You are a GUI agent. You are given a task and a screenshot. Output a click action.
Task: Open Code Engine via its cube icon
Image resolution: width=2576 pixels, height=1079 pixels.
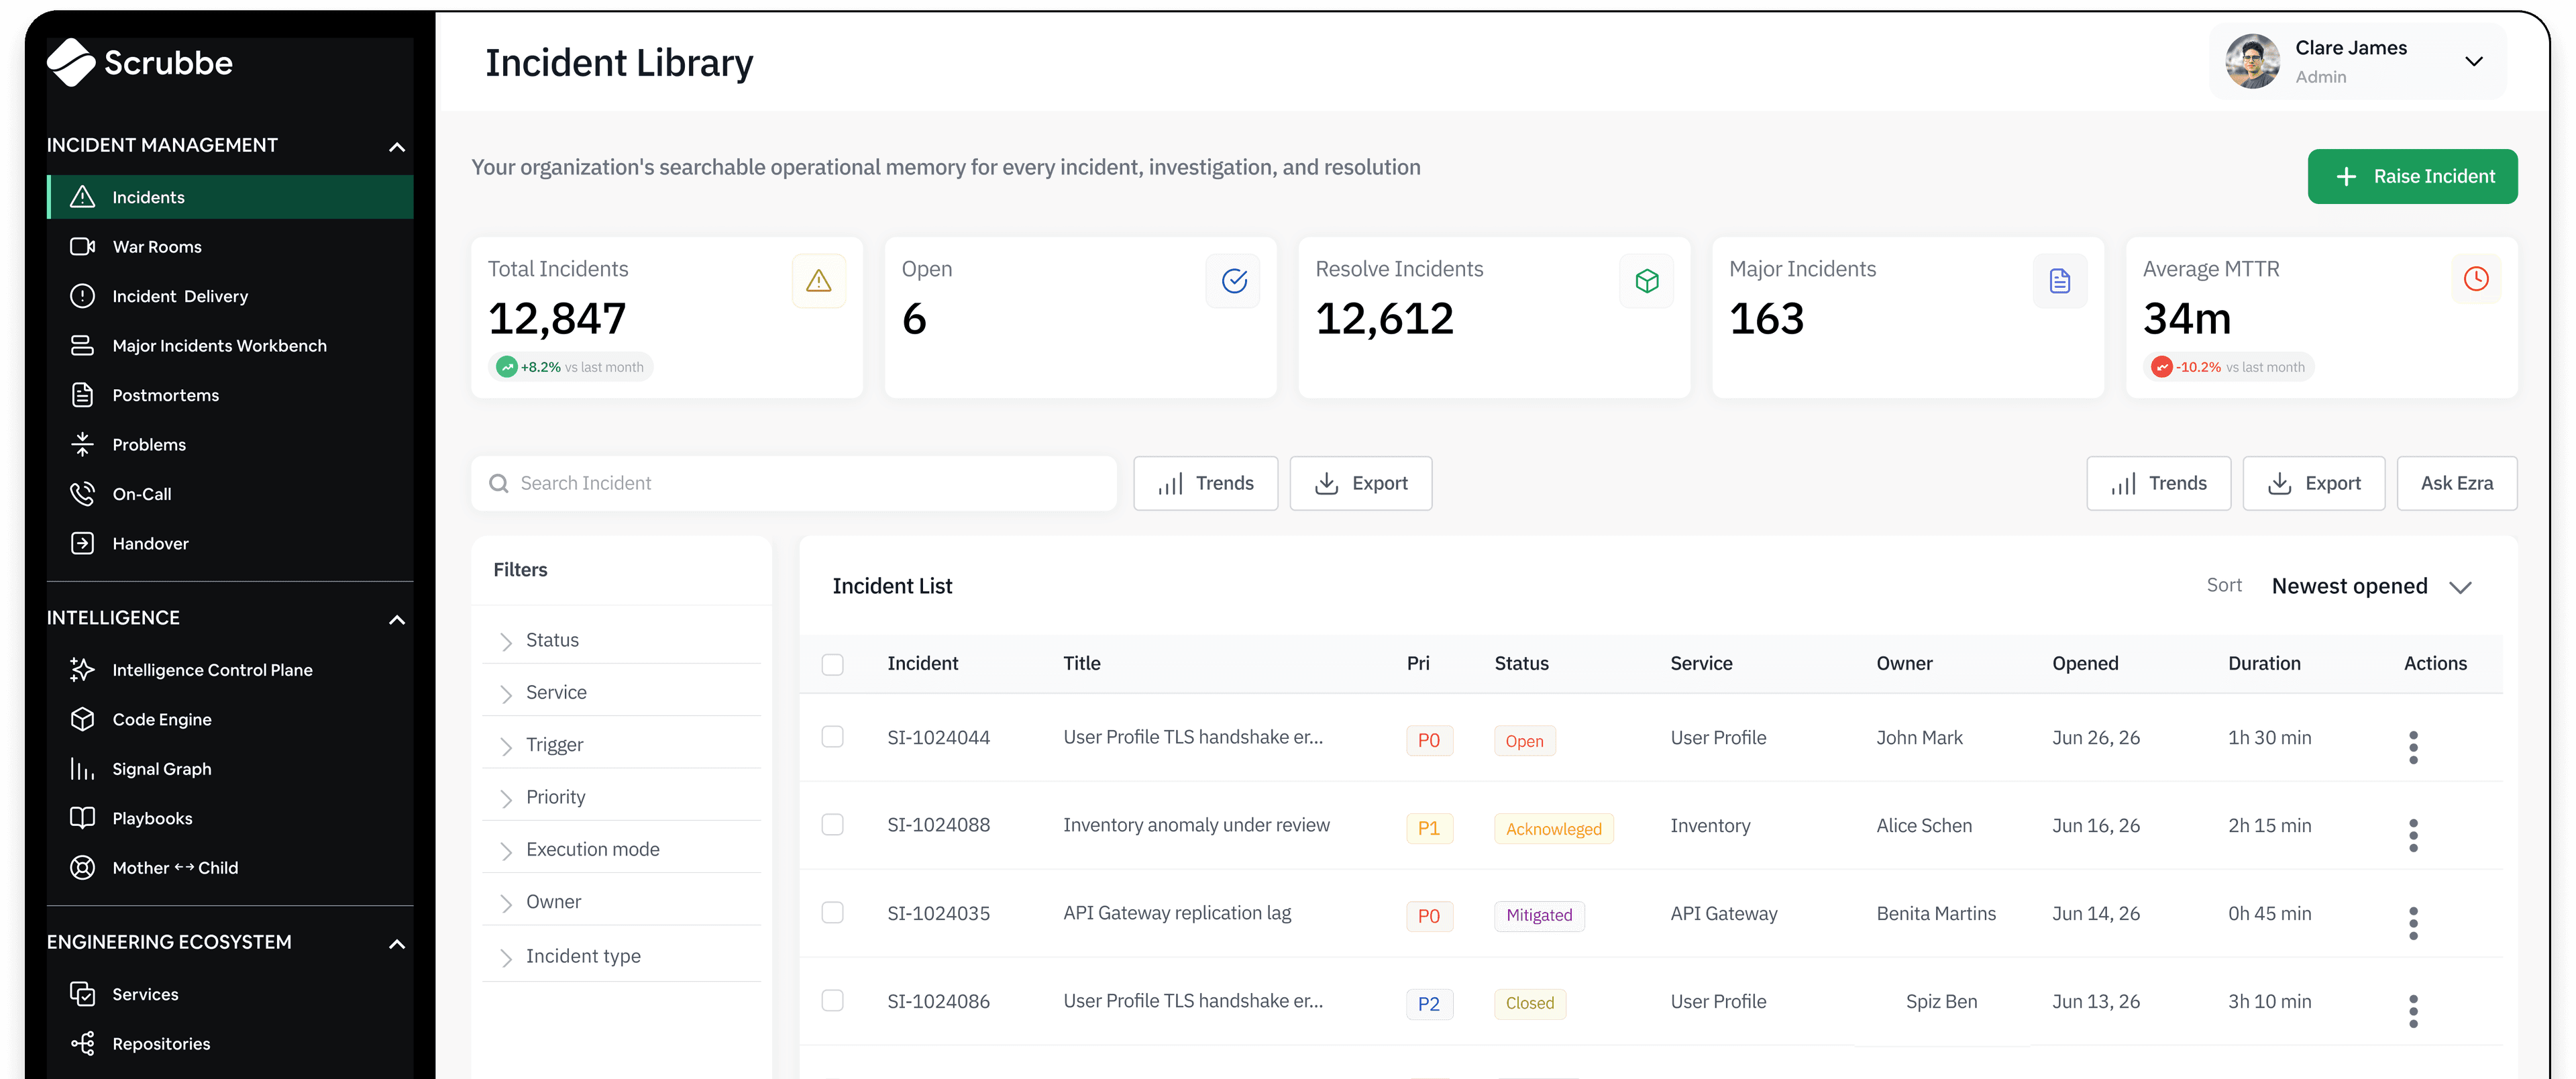click(x=83, y=719)
